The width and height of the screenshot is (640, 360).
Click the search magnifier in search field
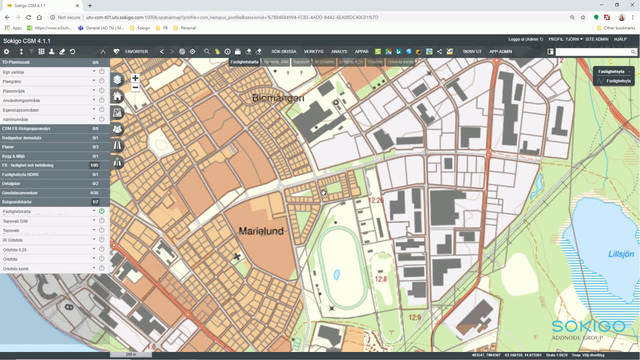(x=633, y=52)
